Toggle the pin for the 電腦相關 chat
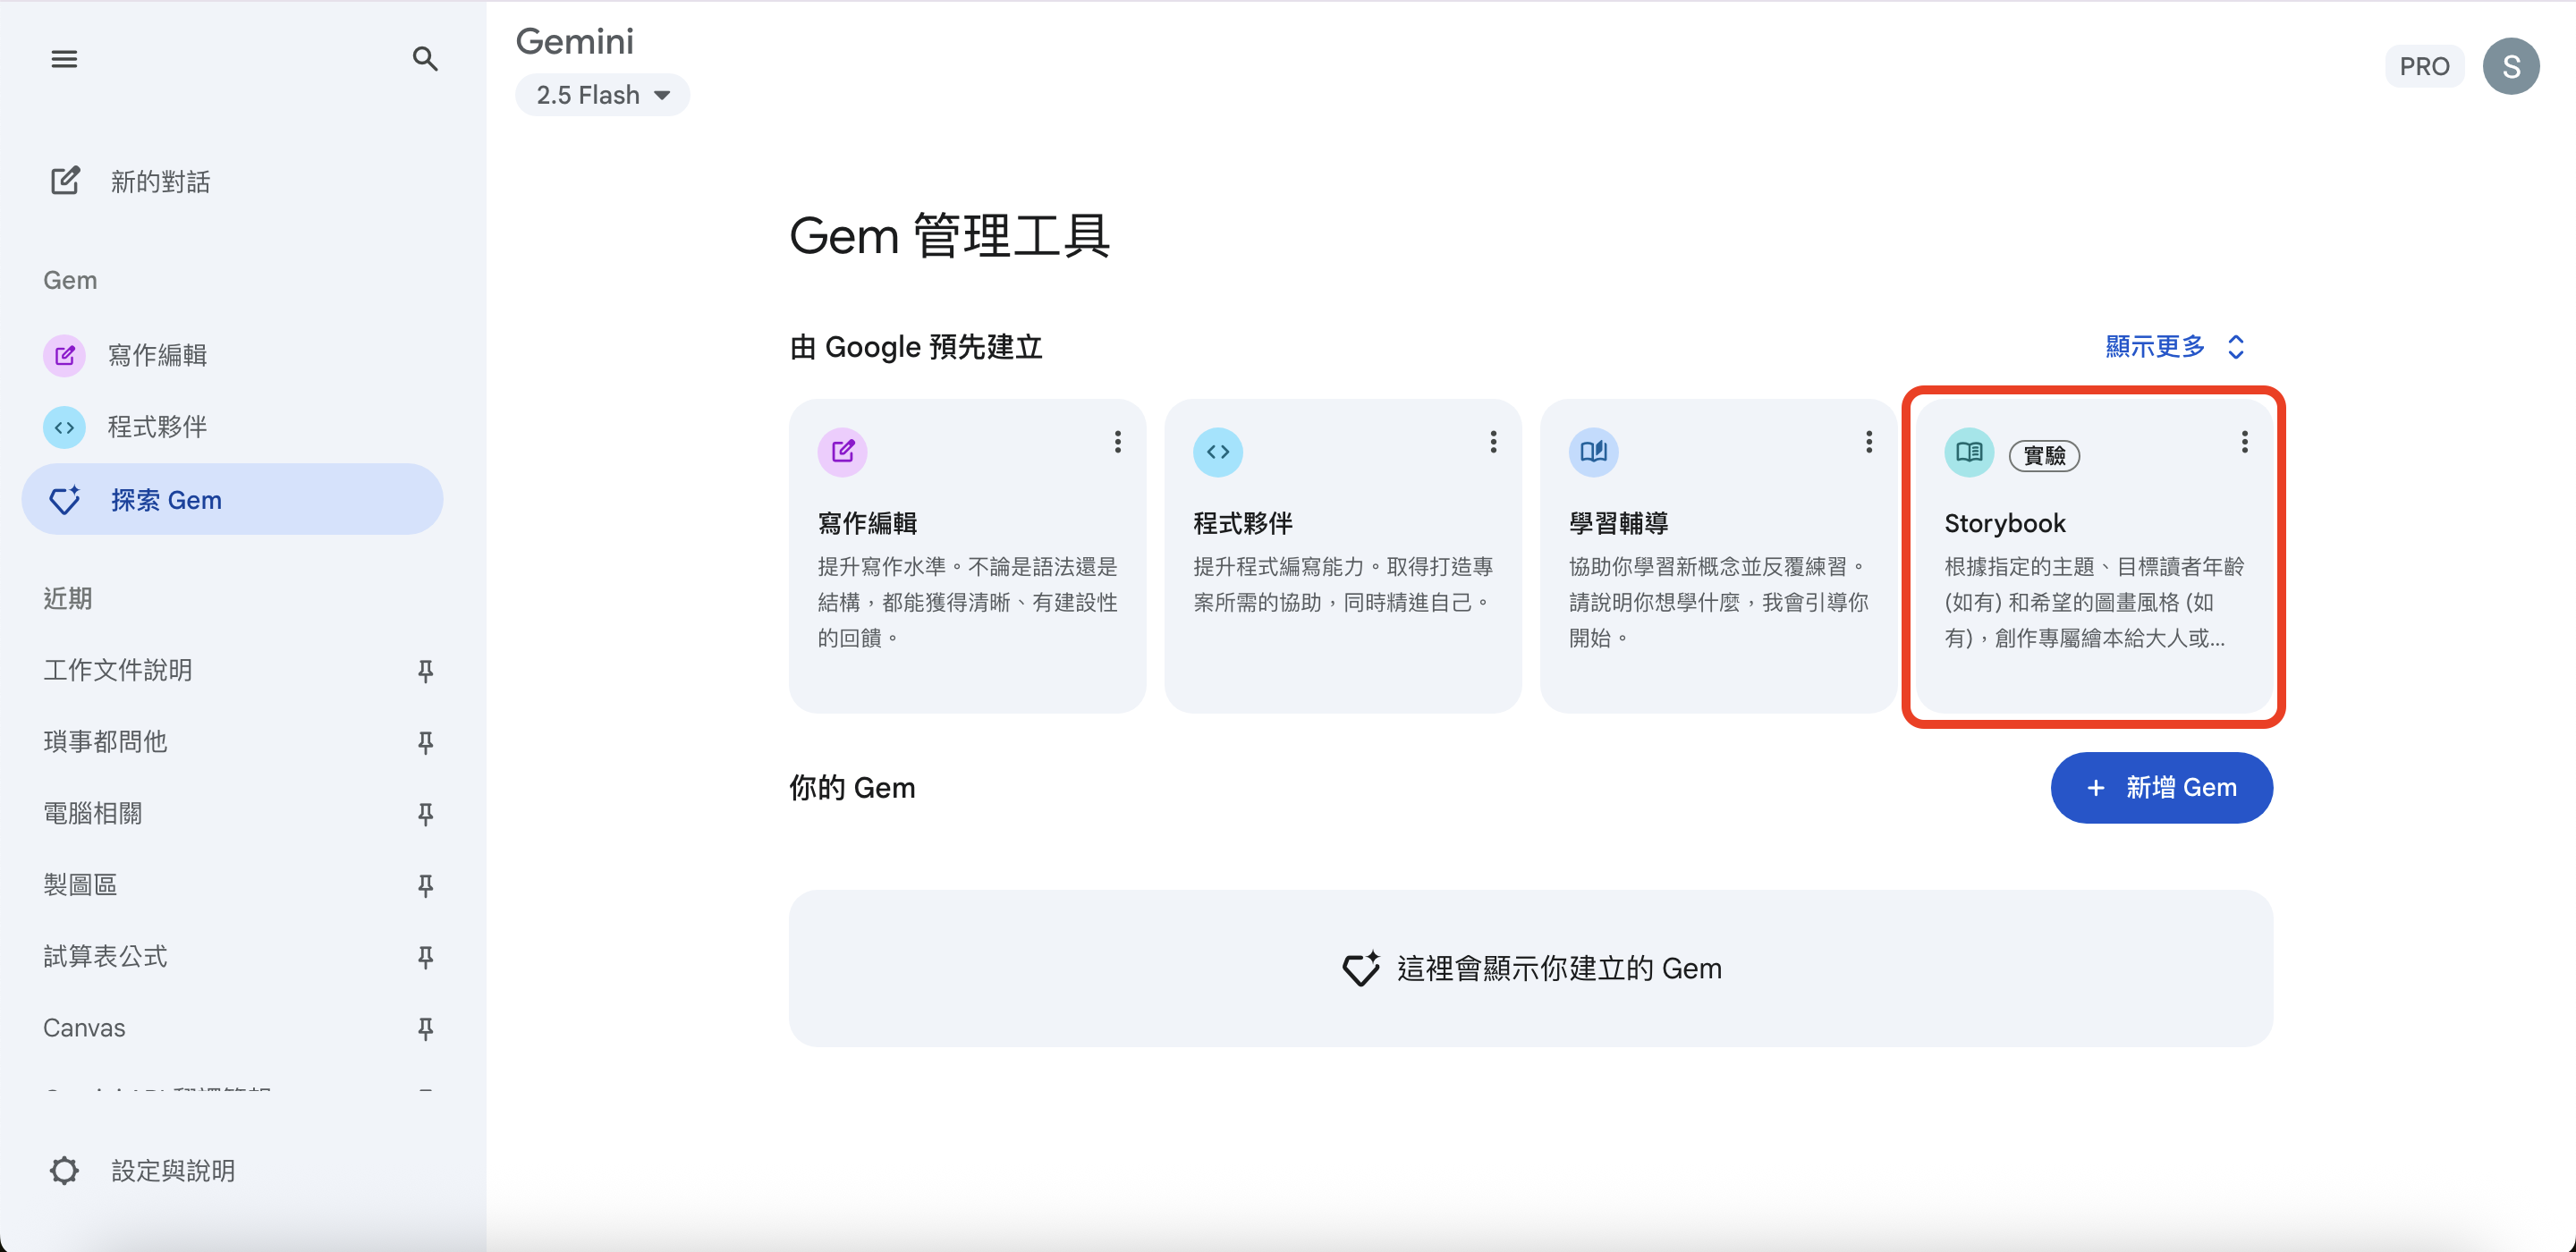Screen dimensions: 2576x1252 [x=425, y=813]
